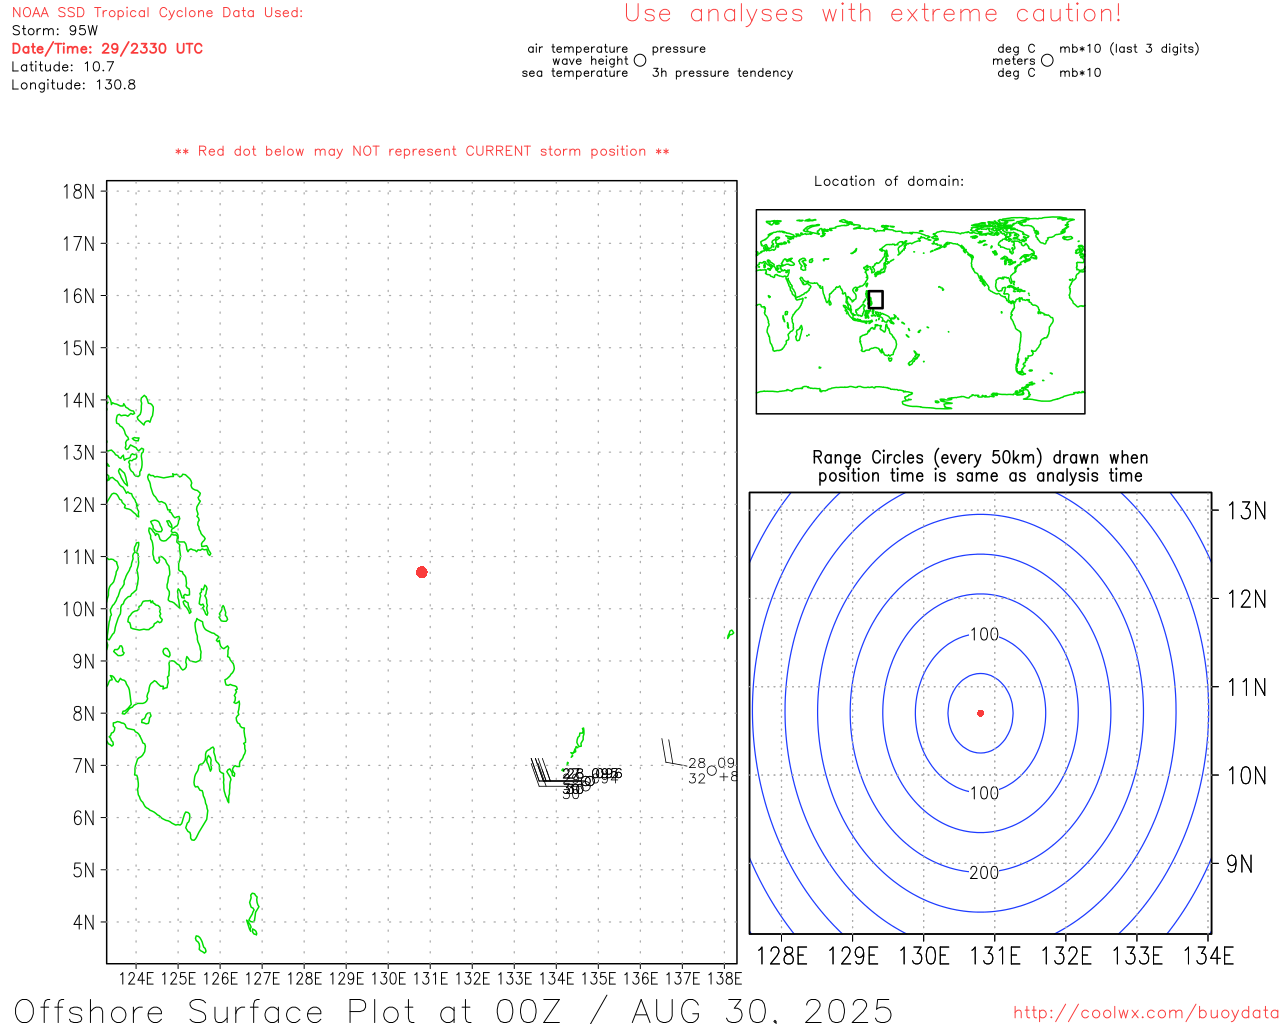Click the red storm position dot on main map
This screenshot has height=1024, width=1280.
pos(422,572)
